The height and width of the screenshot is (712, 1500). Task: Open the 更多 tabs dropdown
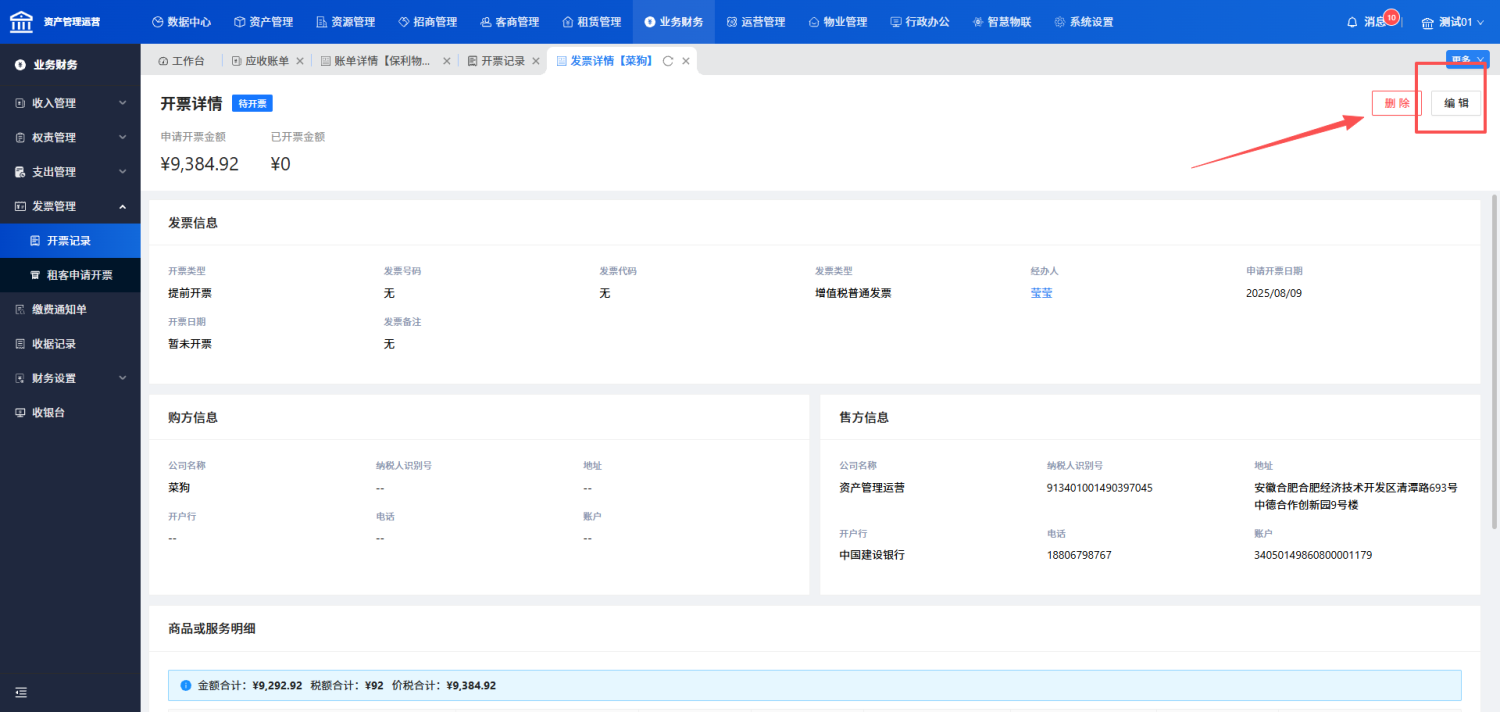(1467, 59)
